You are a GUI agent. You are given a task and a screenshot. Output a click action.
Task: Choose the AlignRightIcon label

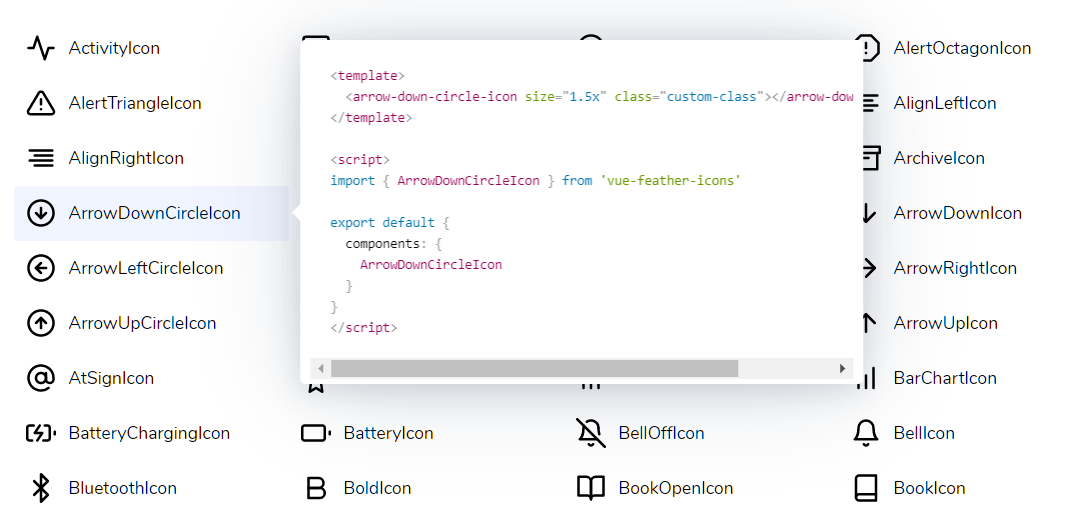126,158
